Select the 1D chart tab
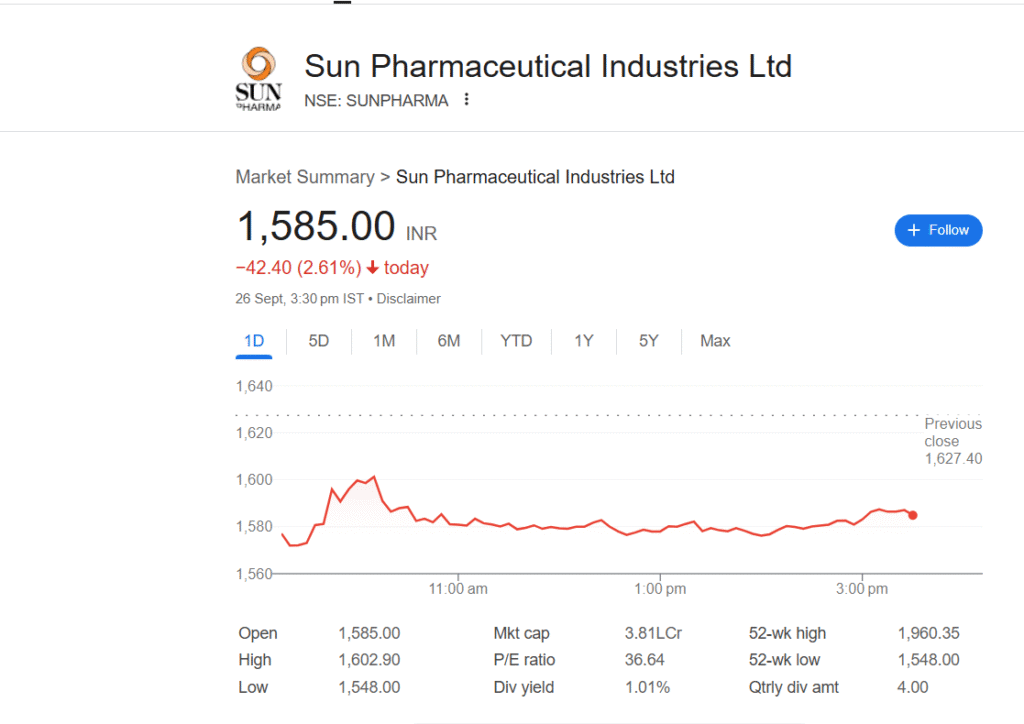 pos(254,341)
